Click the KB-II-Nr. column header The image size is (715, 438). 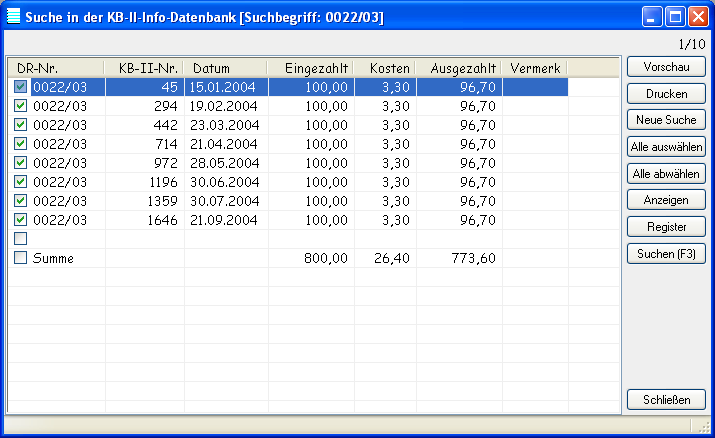point(145,67)
